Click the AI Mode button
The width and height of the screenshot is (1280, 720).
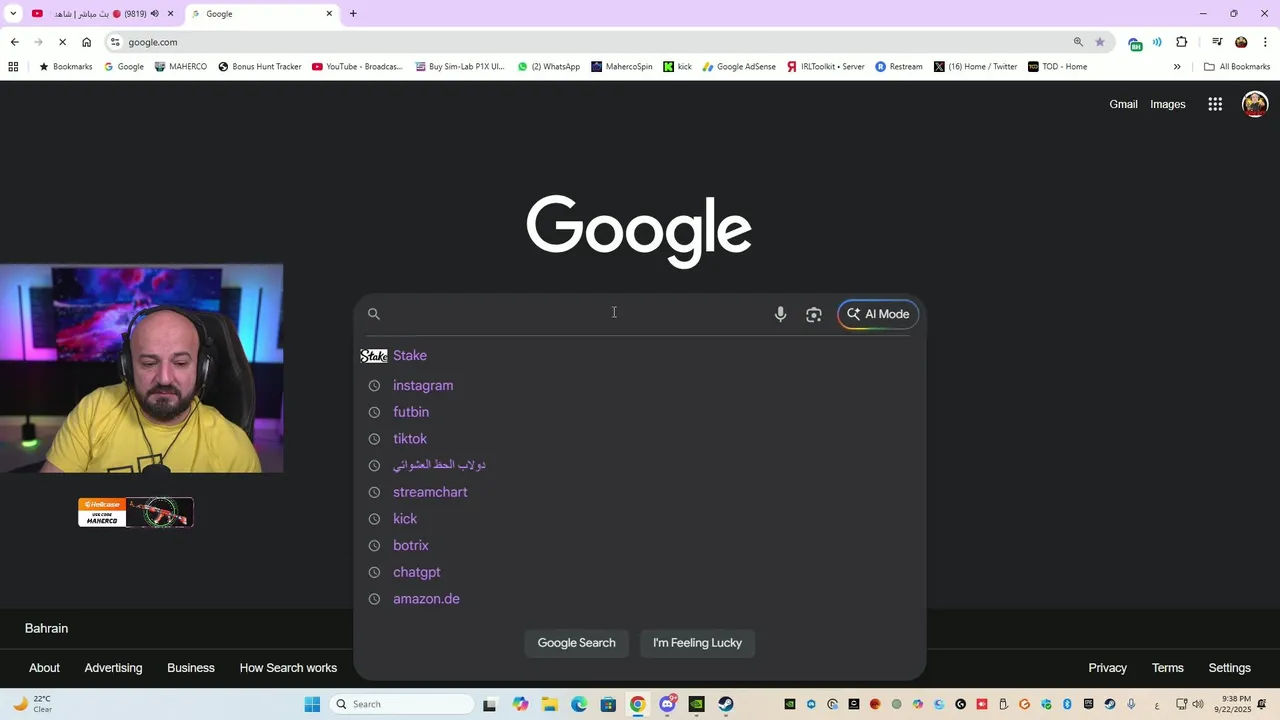tap(878, 314)
